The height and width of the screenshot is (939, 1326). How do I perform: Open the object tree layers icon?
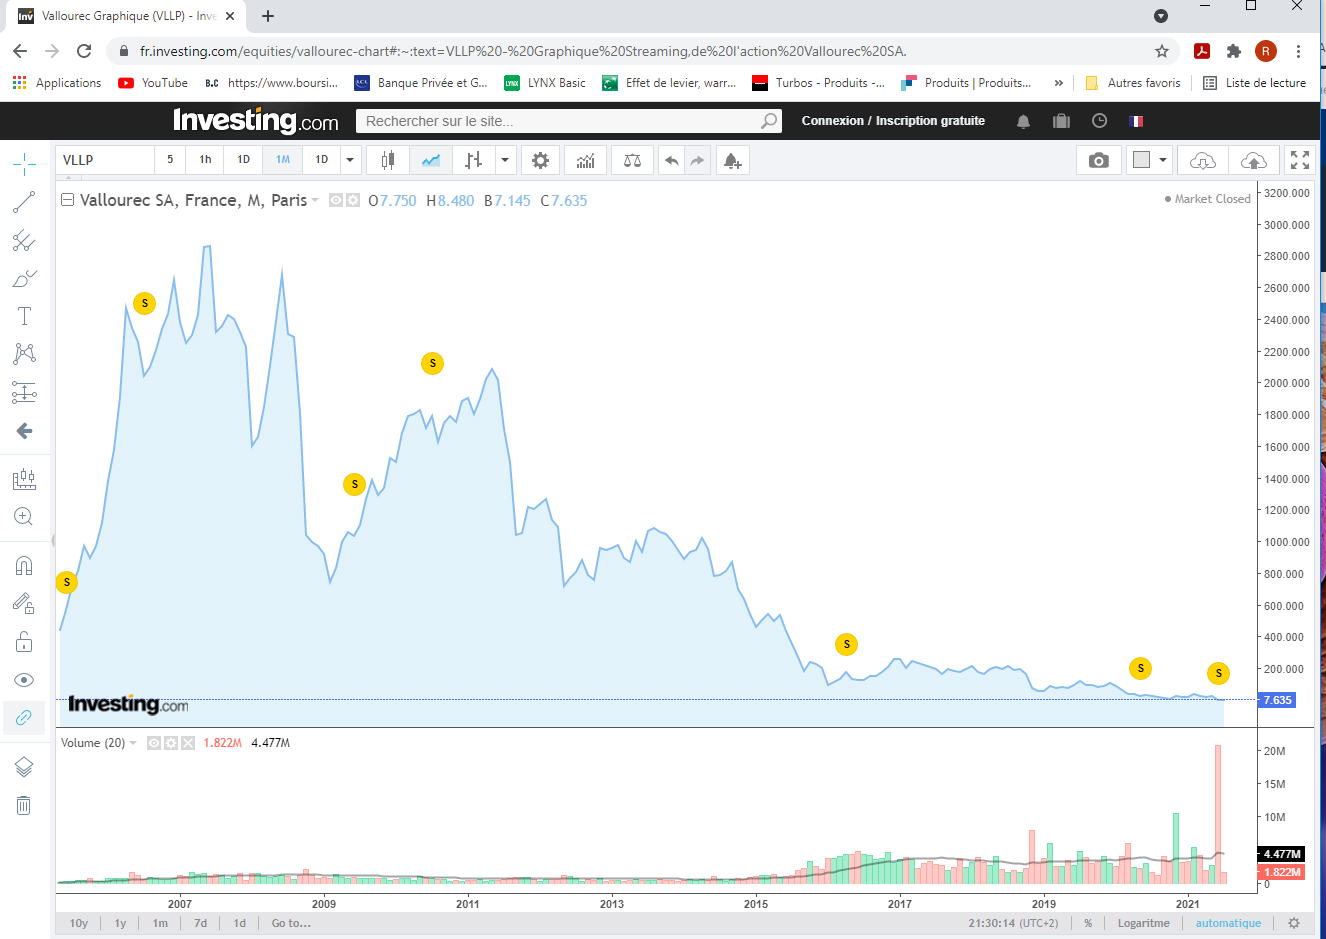tap(24, 767)
